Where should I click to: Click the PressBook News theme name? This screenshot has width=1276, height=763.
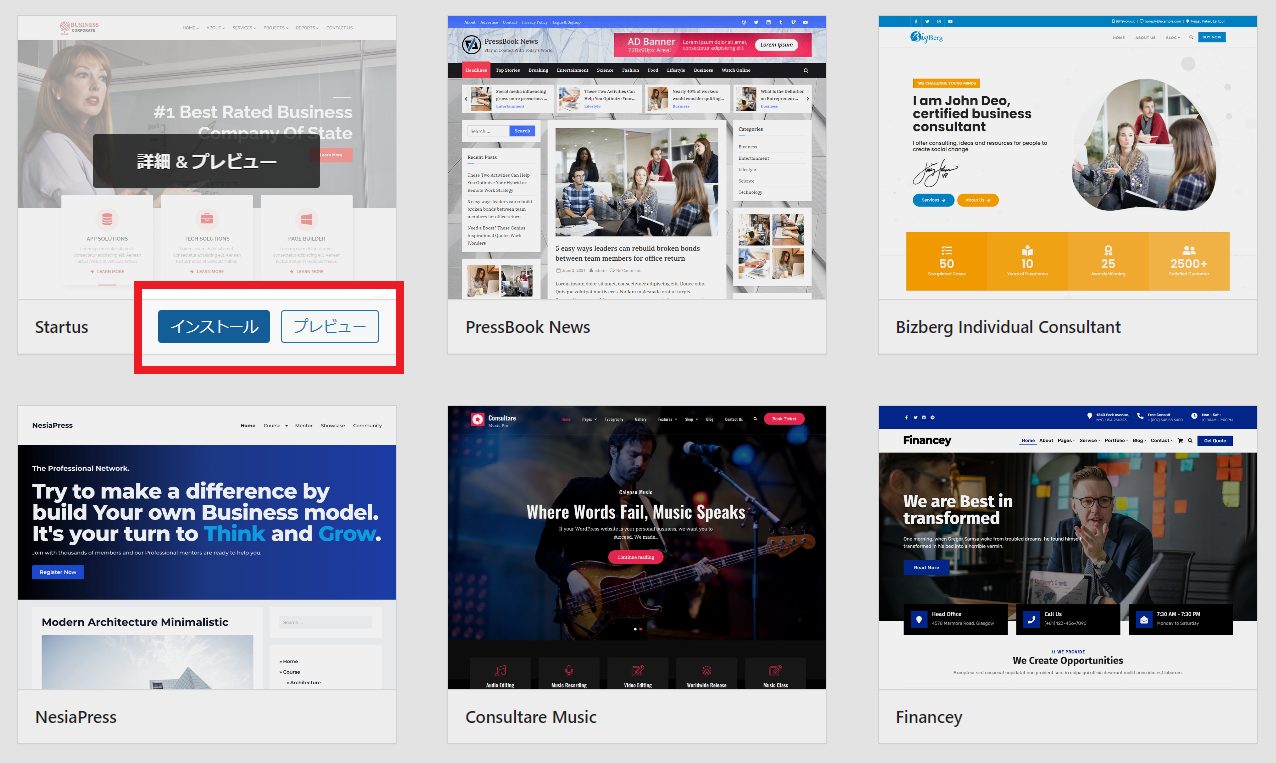(x=528, y=327)
